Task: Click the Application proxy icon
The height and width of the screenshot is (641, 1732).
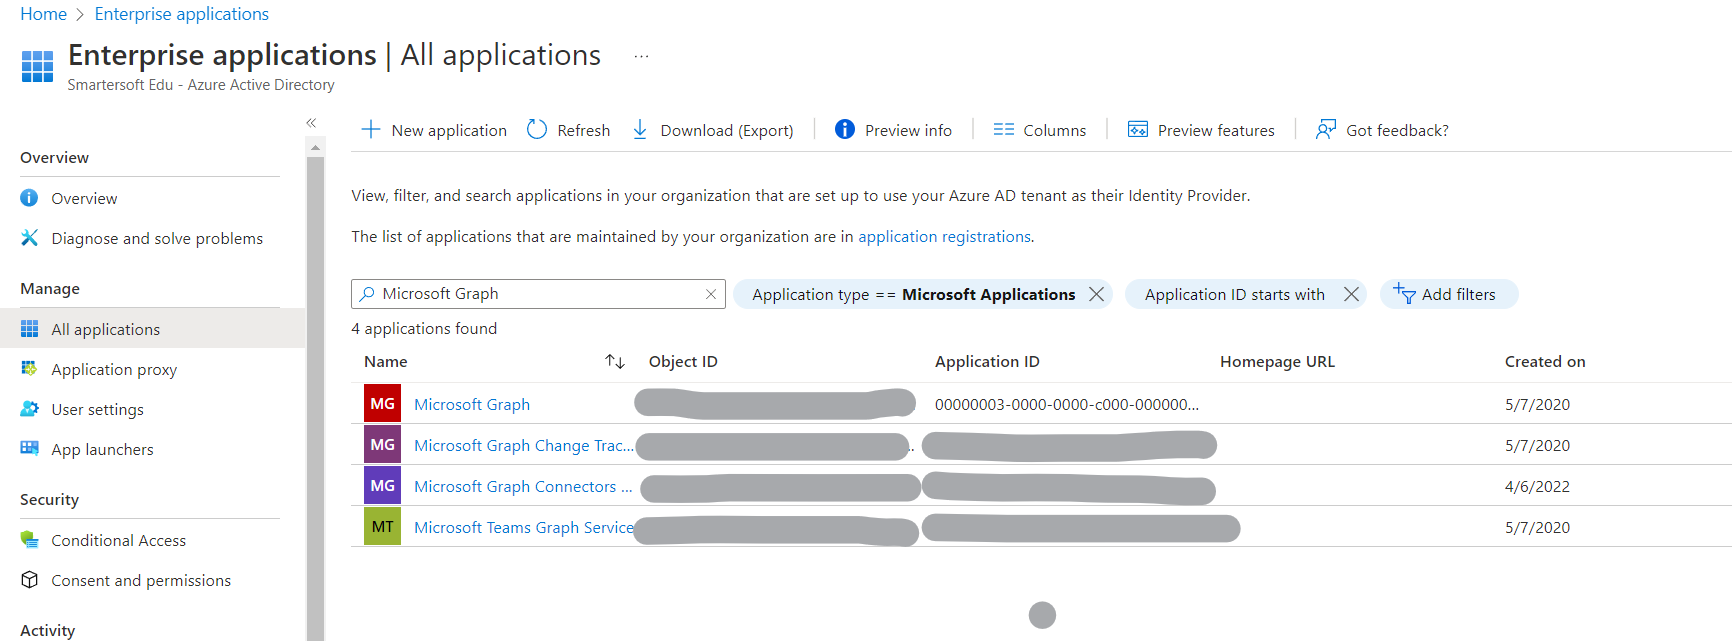Action: (30, 369)
